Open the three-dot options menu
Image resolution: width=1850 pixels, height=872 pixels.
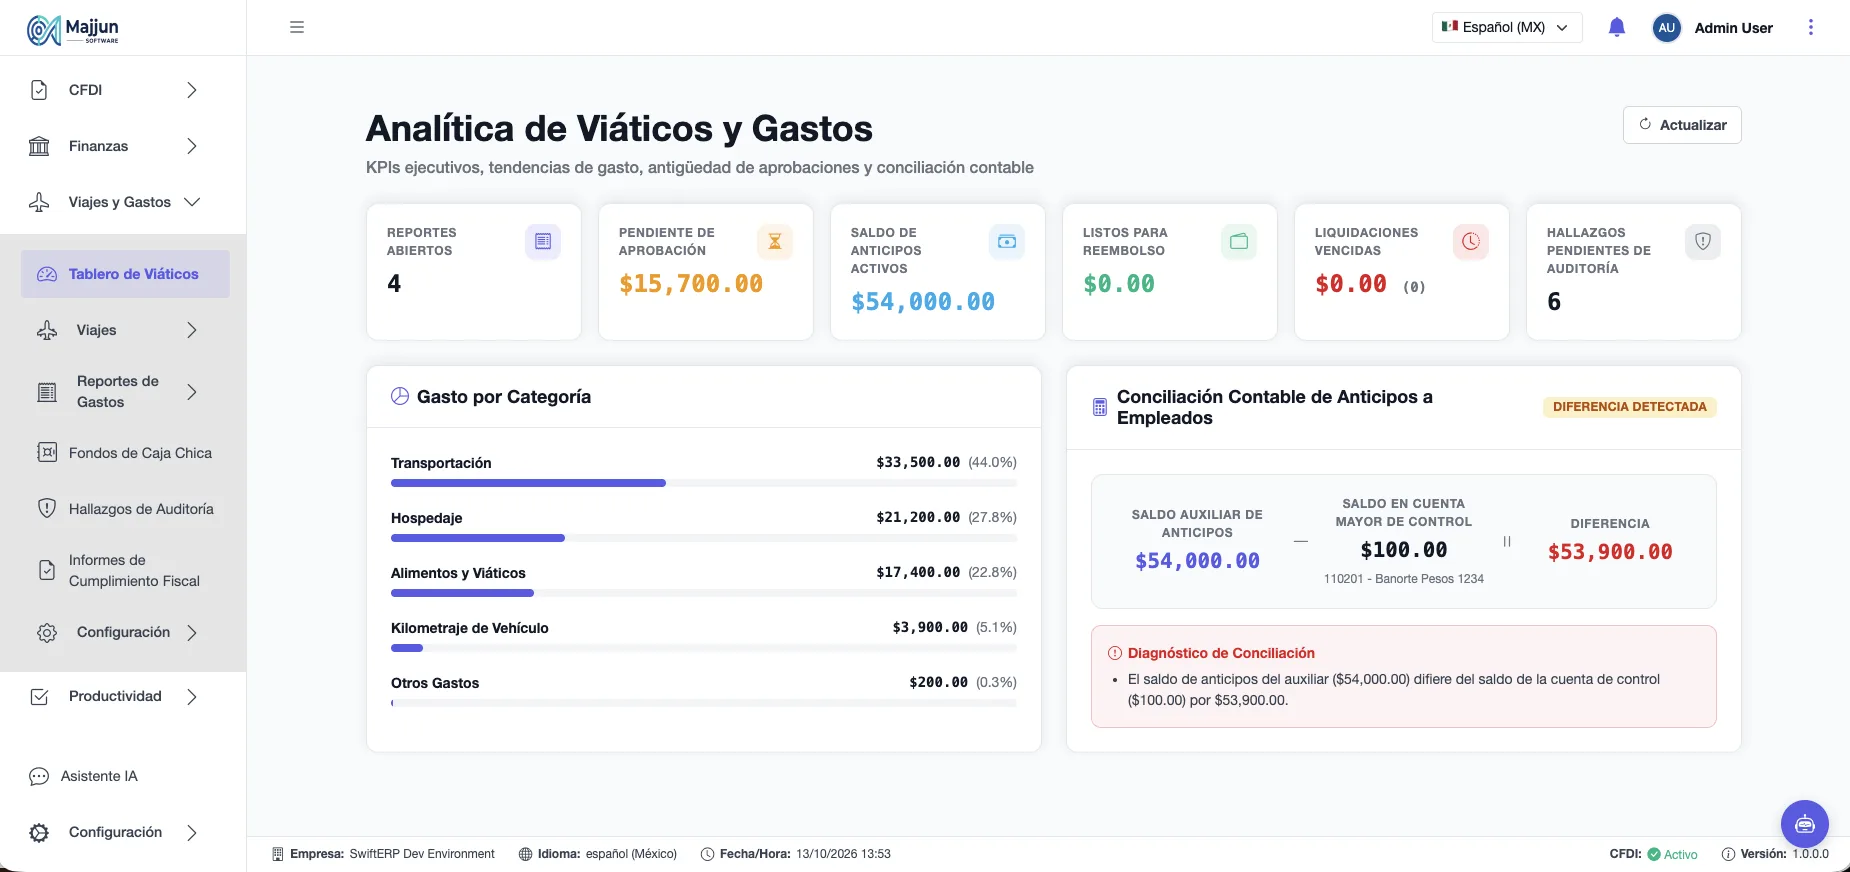coord(1811,27)
